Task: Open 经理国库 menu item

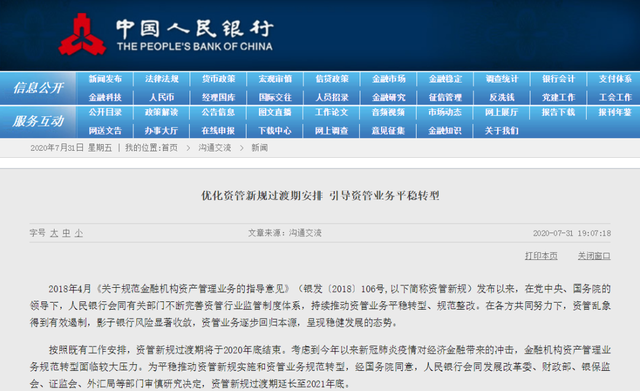Action: pos(218,97)
